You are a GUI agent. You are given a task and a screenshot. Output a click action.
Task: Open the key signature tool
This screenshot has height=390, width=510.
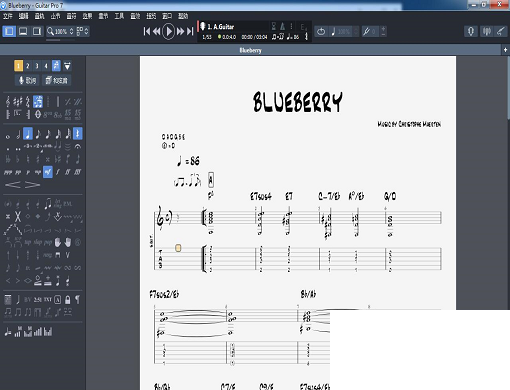tap(18, 102)
